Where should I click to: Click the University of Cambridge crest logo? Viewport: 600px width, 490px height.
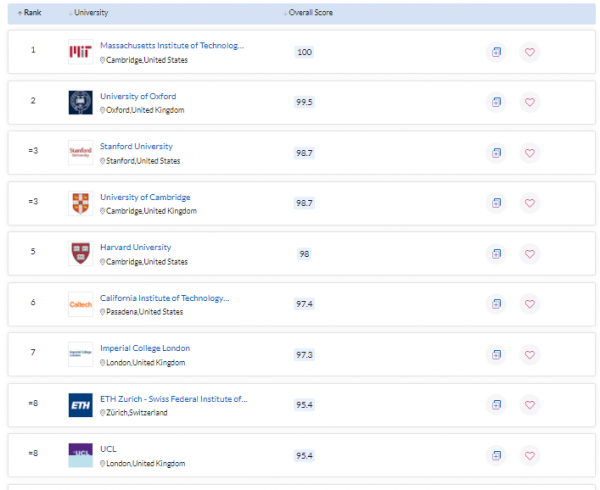(80, 203)
